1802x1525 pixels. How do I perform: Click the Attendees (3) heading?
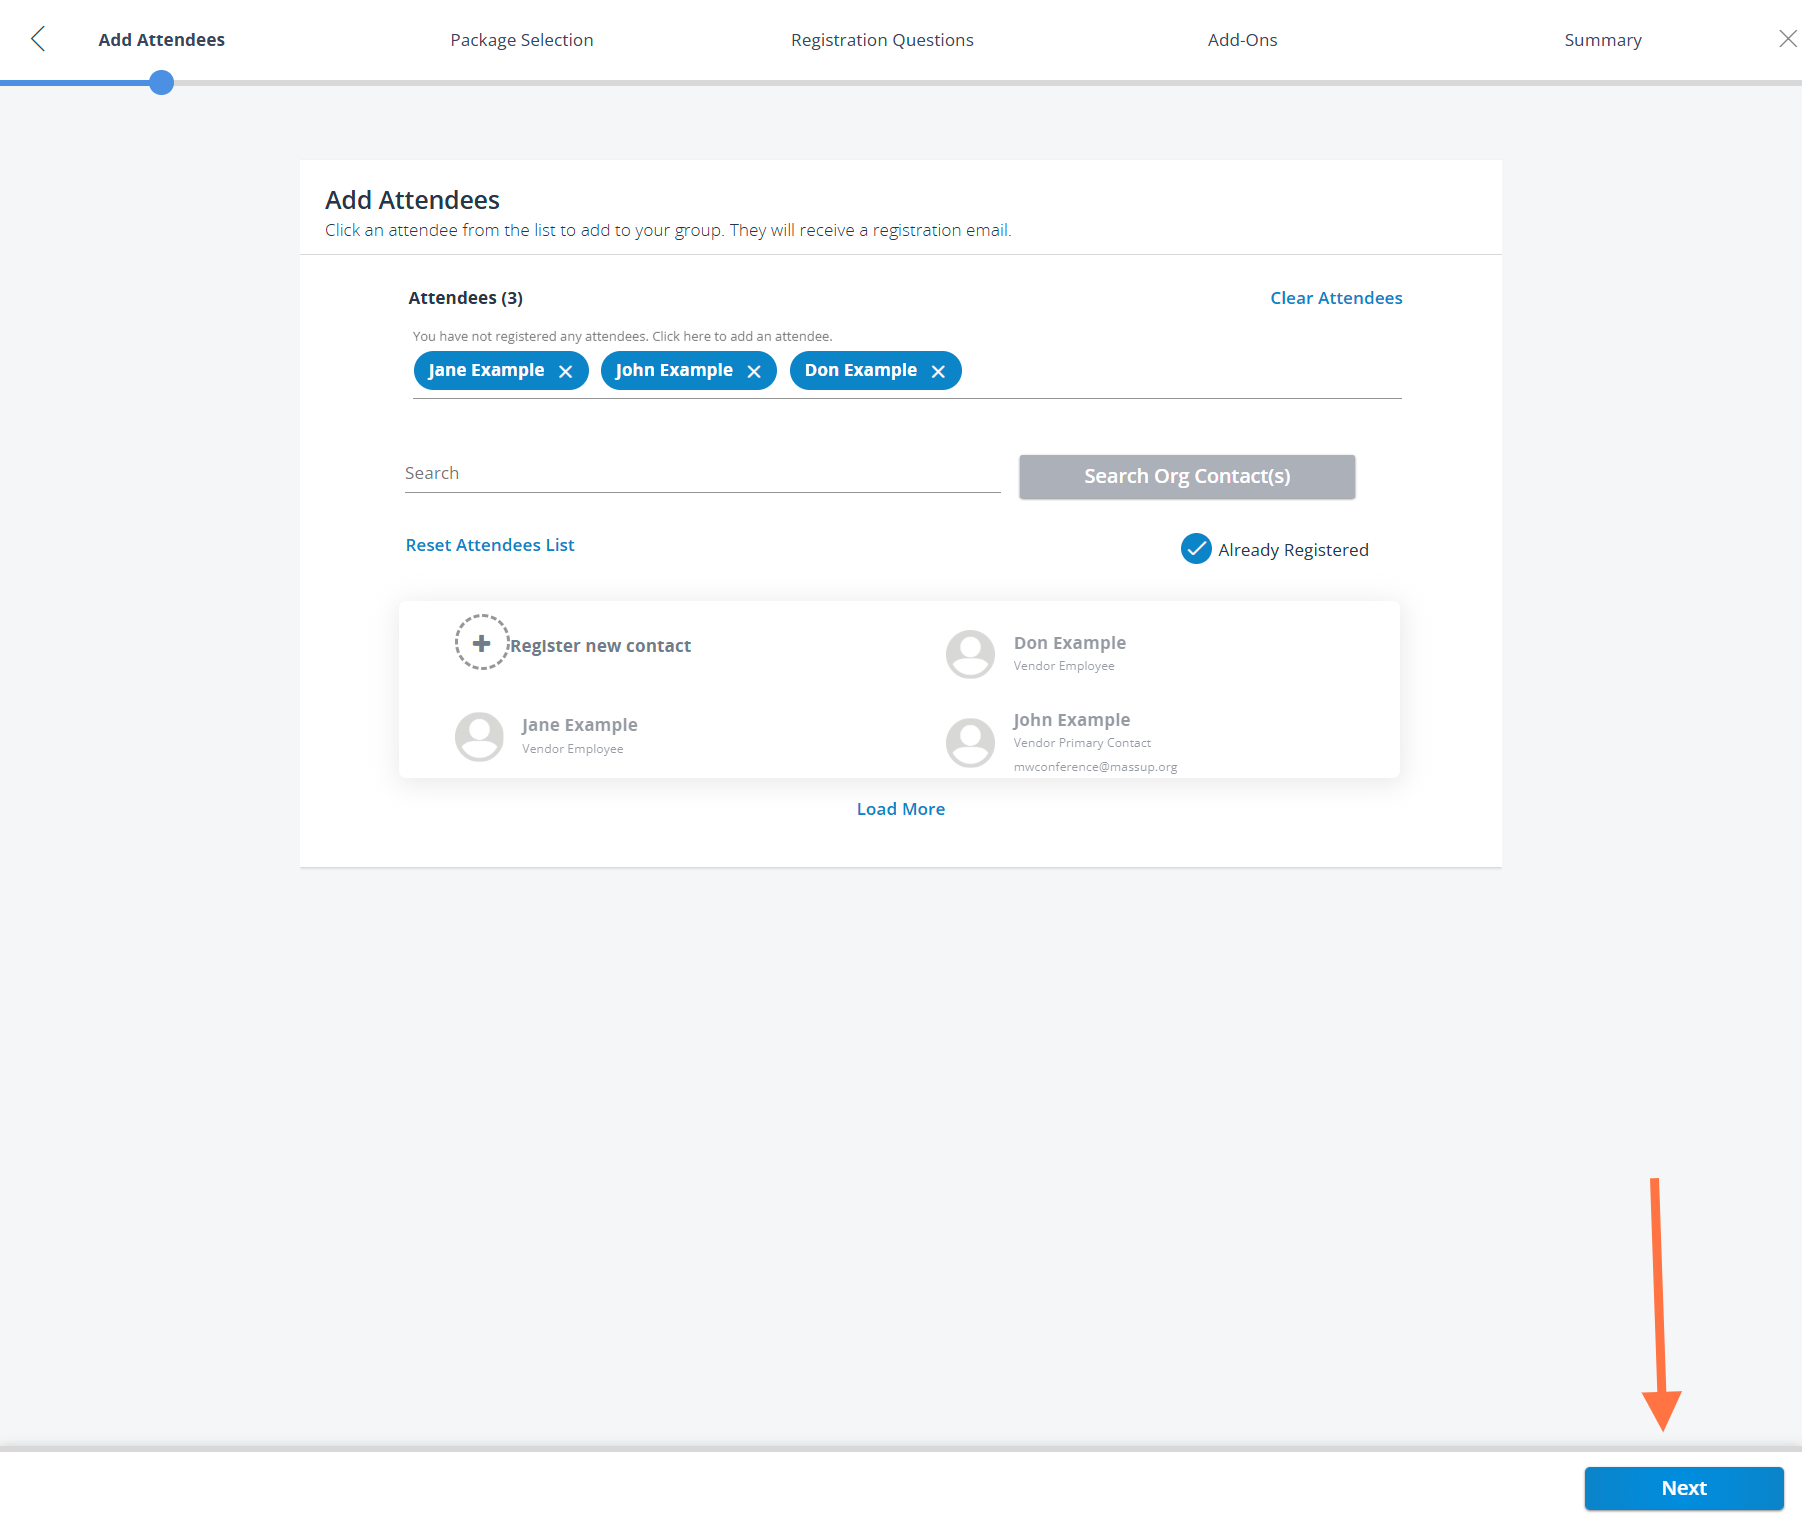pos(466,298)
